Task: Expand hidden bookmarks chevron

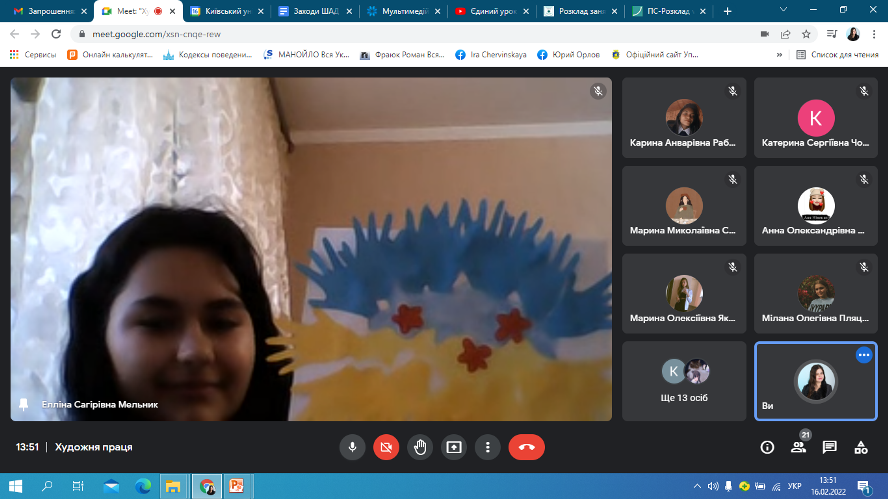Action: click(x=779, y=55)
